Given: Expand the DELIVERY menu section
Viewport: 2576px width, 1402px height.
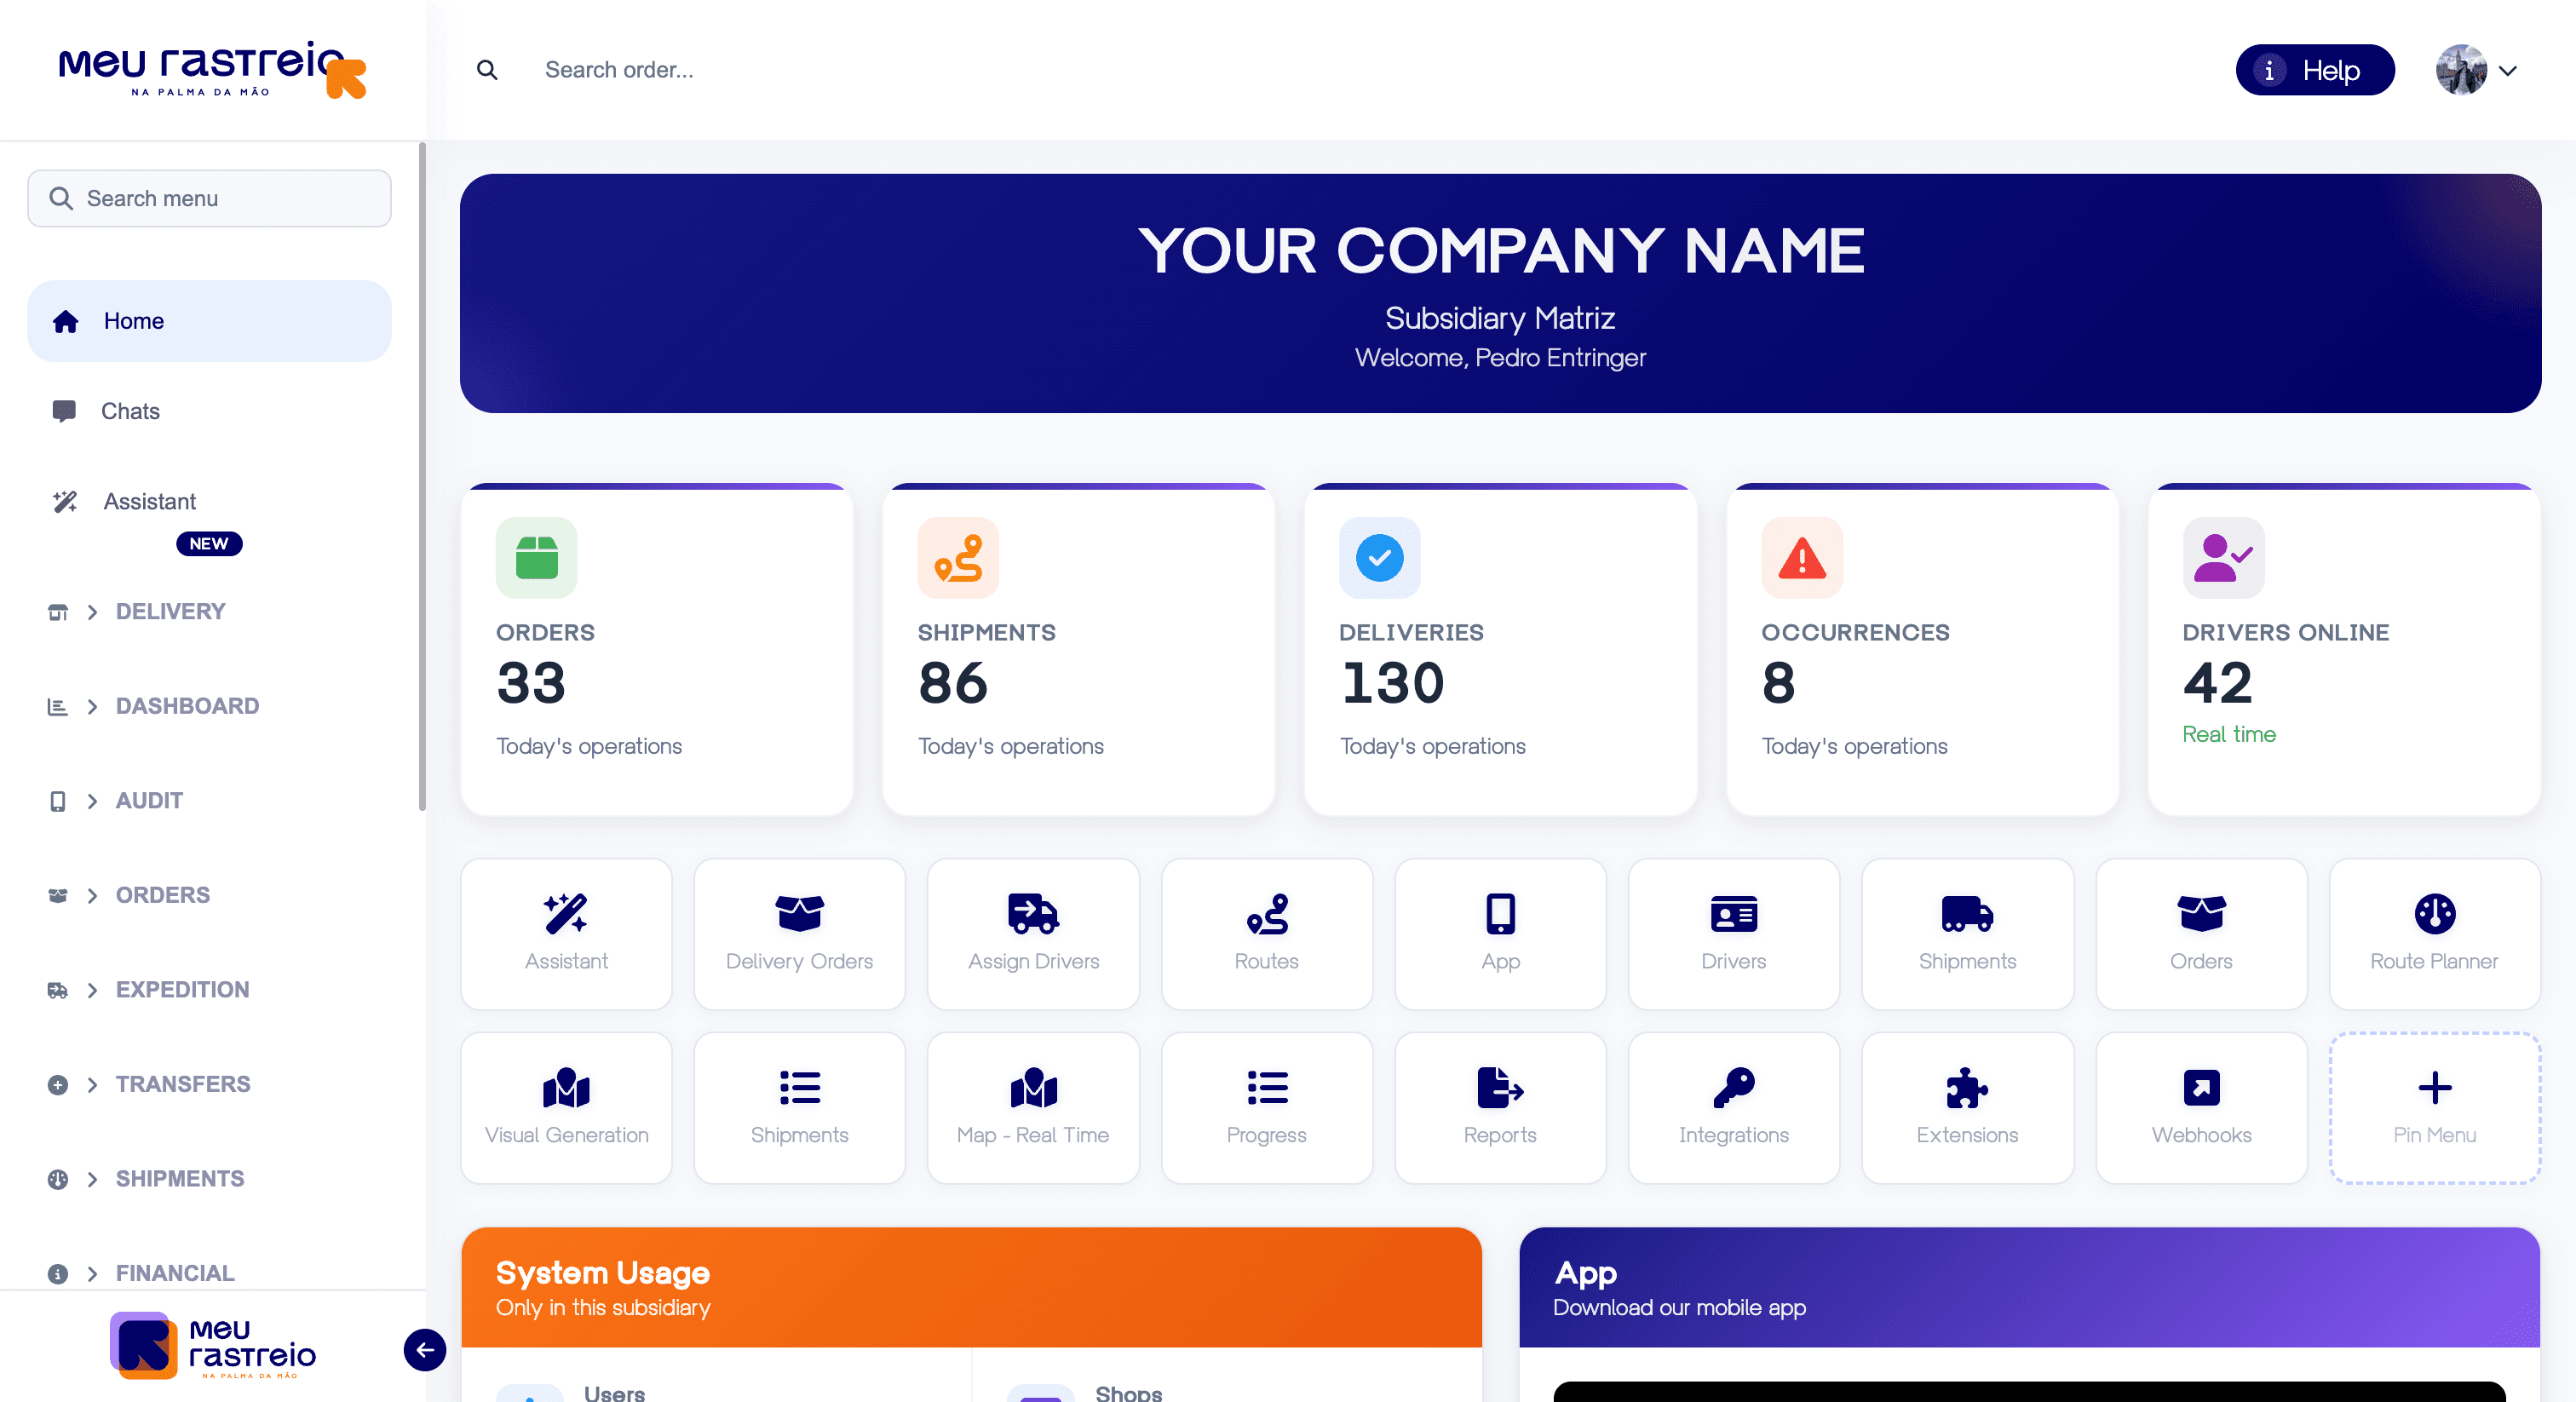Looking at the screenshot, I should tap(170, 611).
